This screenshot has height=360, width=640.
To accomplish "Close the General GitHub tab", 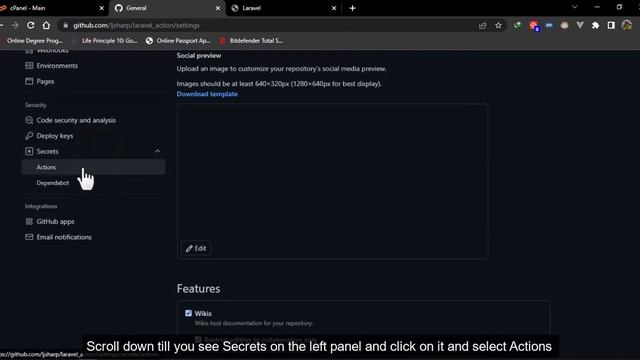I will 218,8.
